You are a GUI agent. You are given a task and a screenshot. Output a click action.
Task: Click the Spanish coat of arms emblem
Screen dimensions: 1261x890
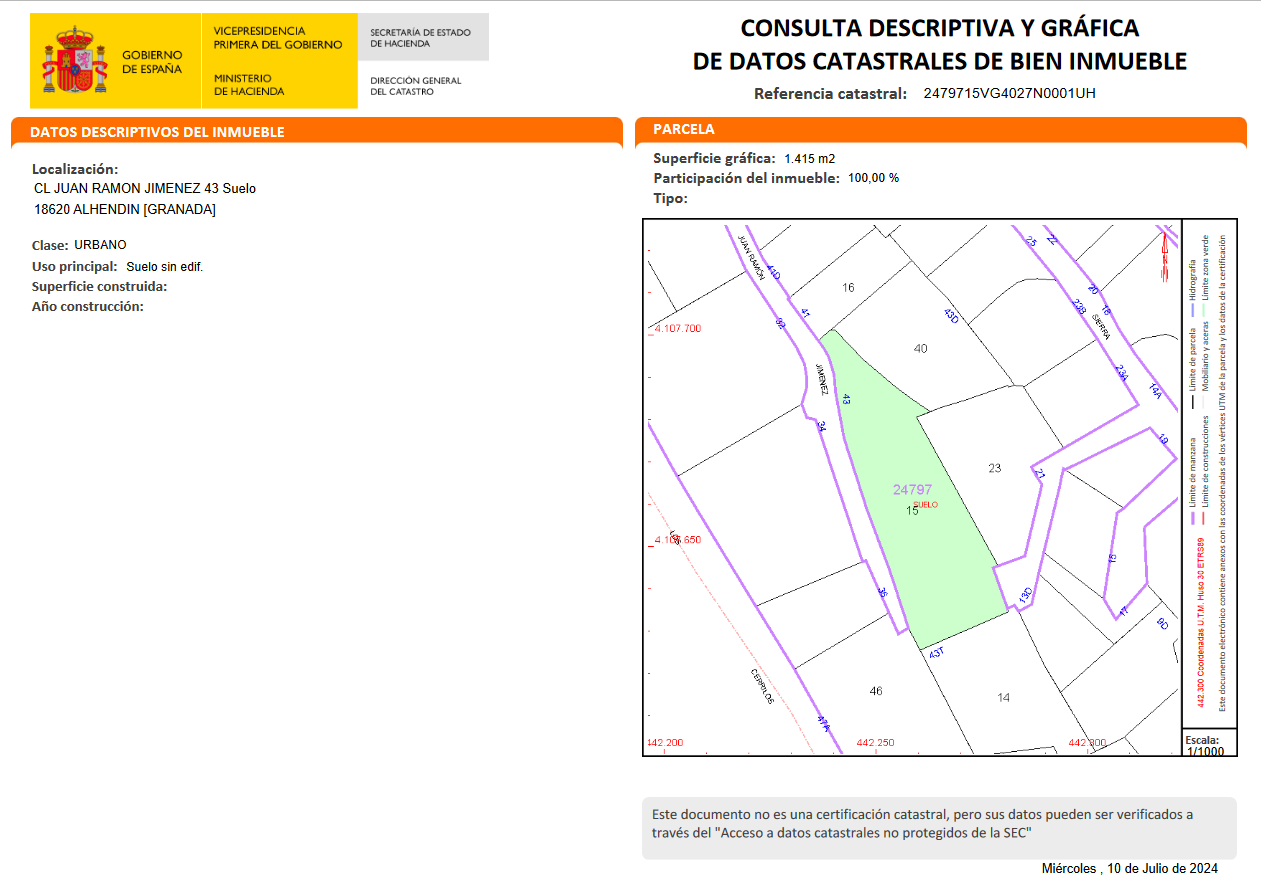tap(74, 62)
